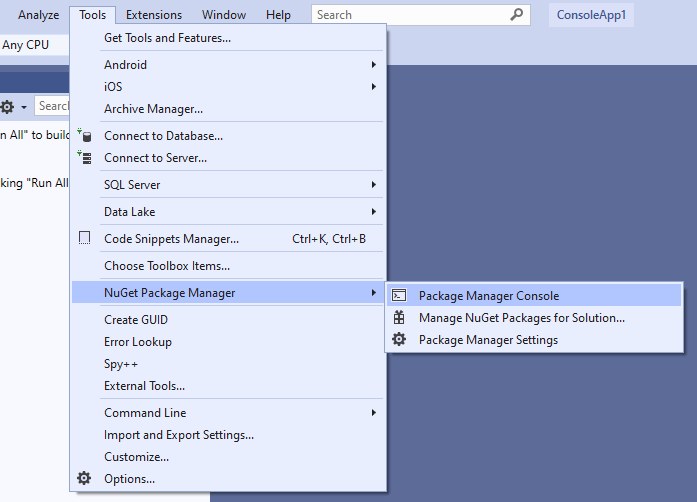Click the ConsoleApp1 solution label

coord(591,15)
